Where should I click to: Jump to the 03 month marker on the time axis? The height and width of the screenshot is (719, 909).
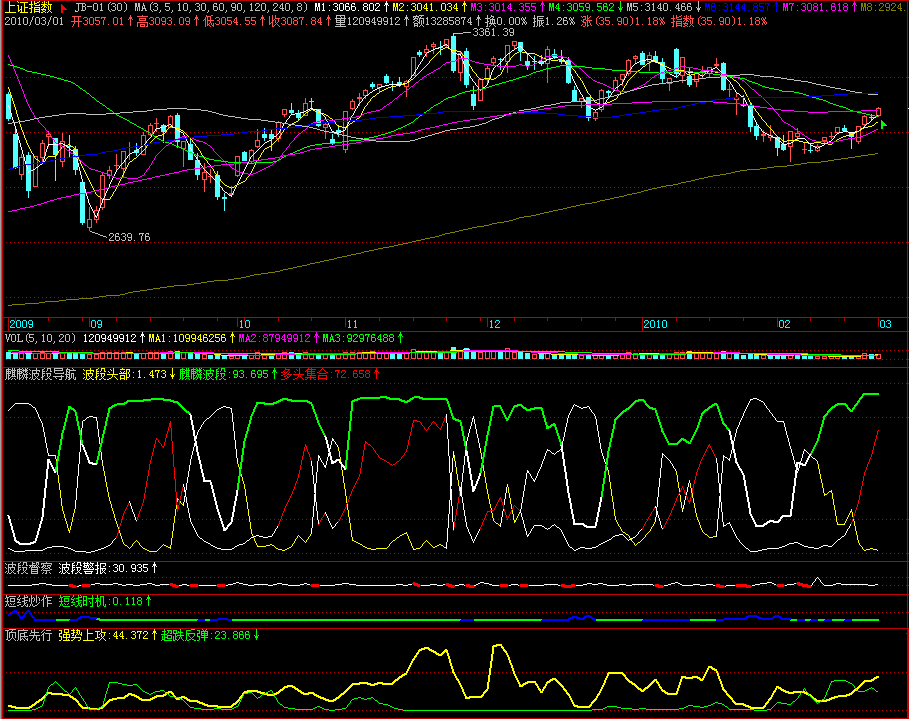pos(885,324)
